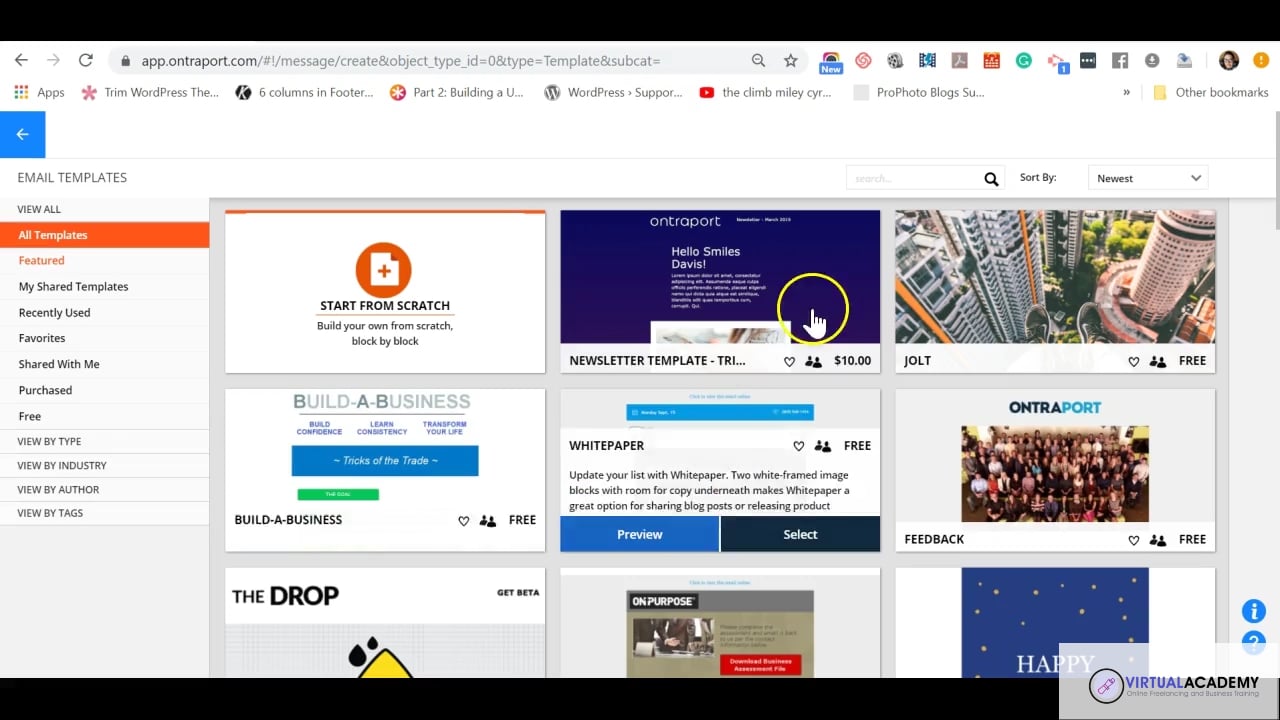Favorite the JOLT template heart icon

(x=1133, y=361)
